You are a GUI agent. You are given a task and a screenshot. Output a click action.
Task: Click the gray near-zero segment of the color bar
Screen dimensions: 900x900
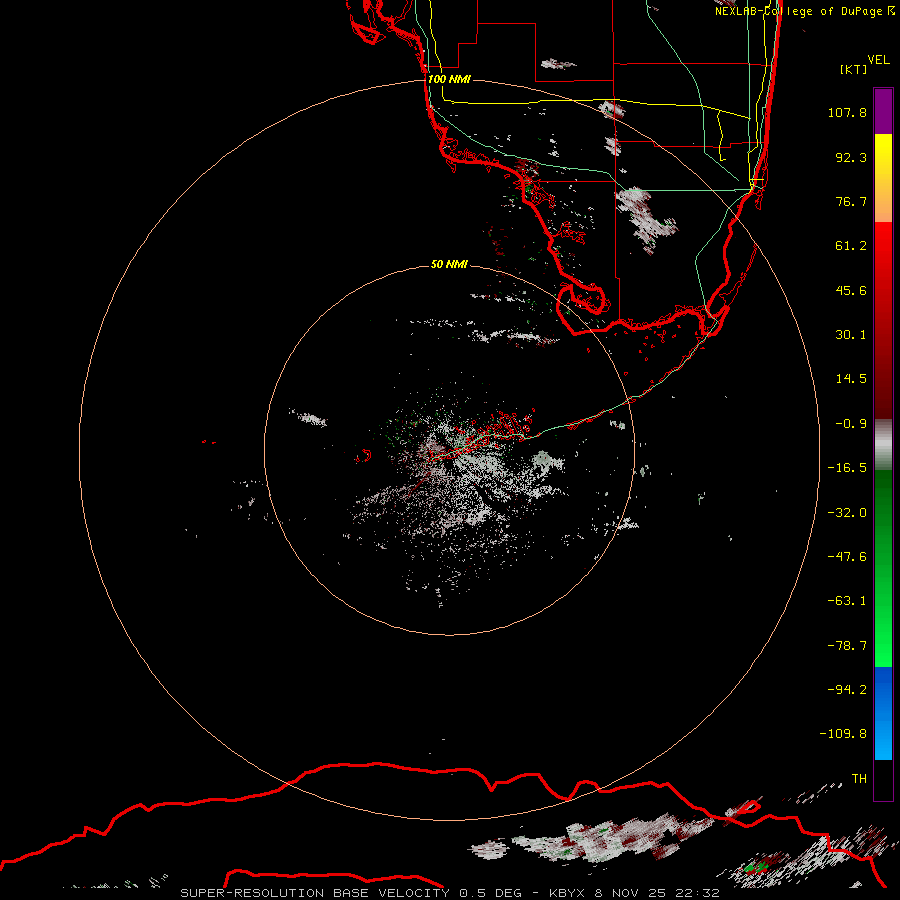[x=883, y=445]
